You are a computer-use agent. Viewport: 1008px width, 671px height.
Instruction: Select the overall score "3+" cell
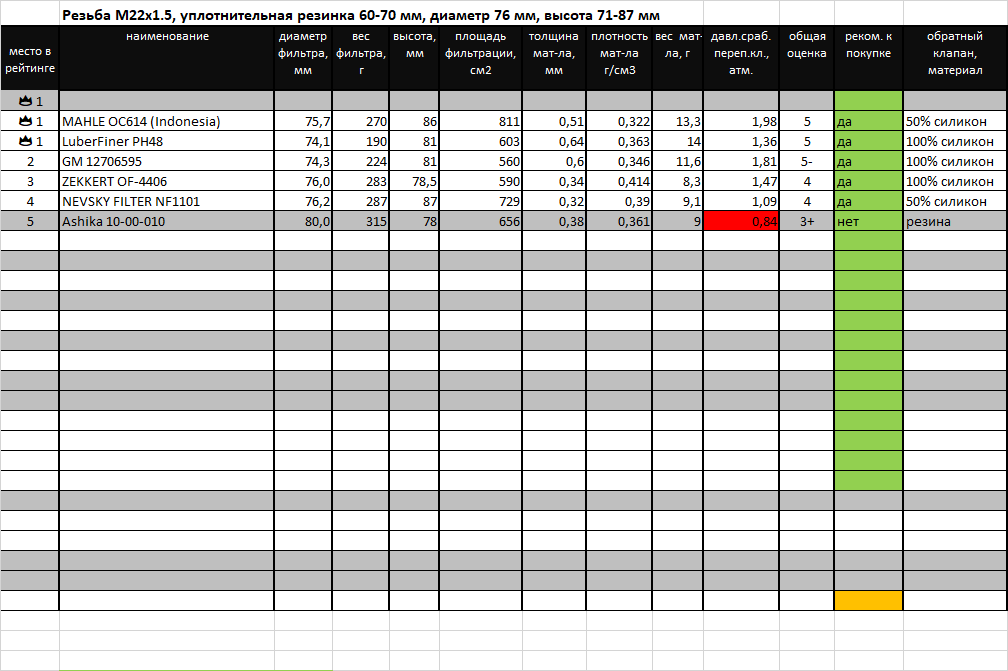click(807, 221)
